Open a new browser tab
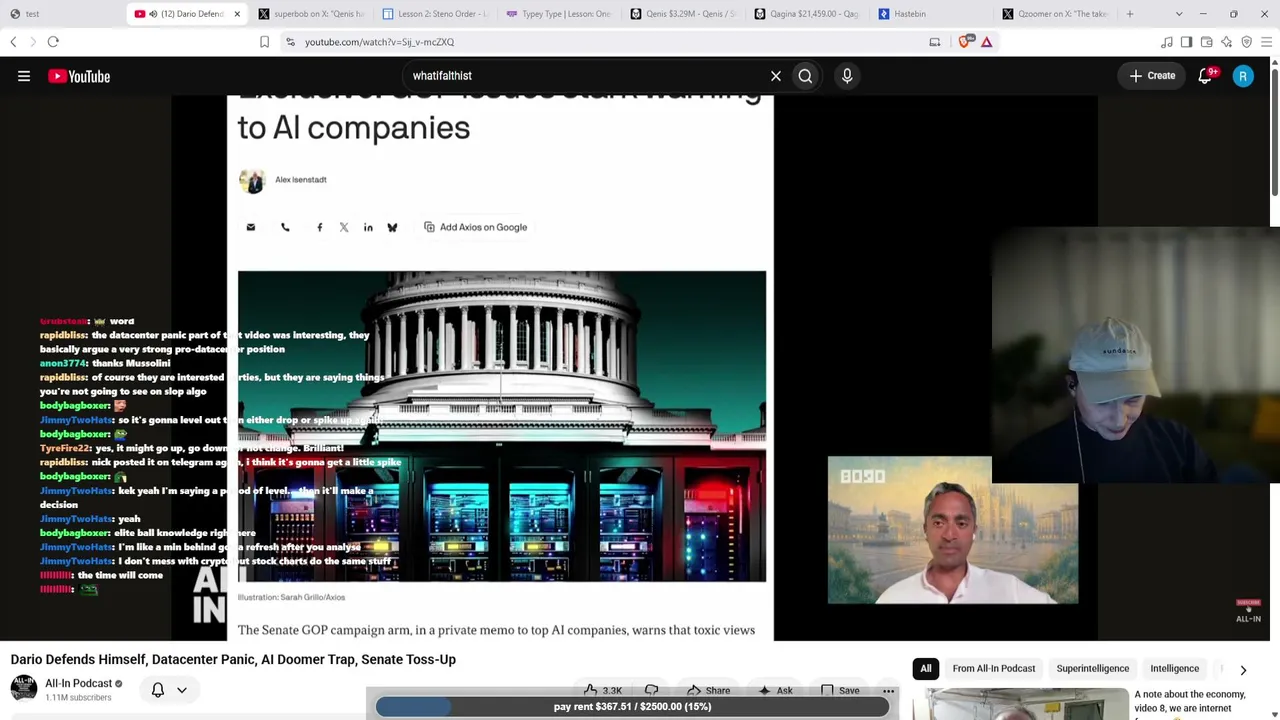The height and width of the screenshot is (720, 1280). 1130,14
